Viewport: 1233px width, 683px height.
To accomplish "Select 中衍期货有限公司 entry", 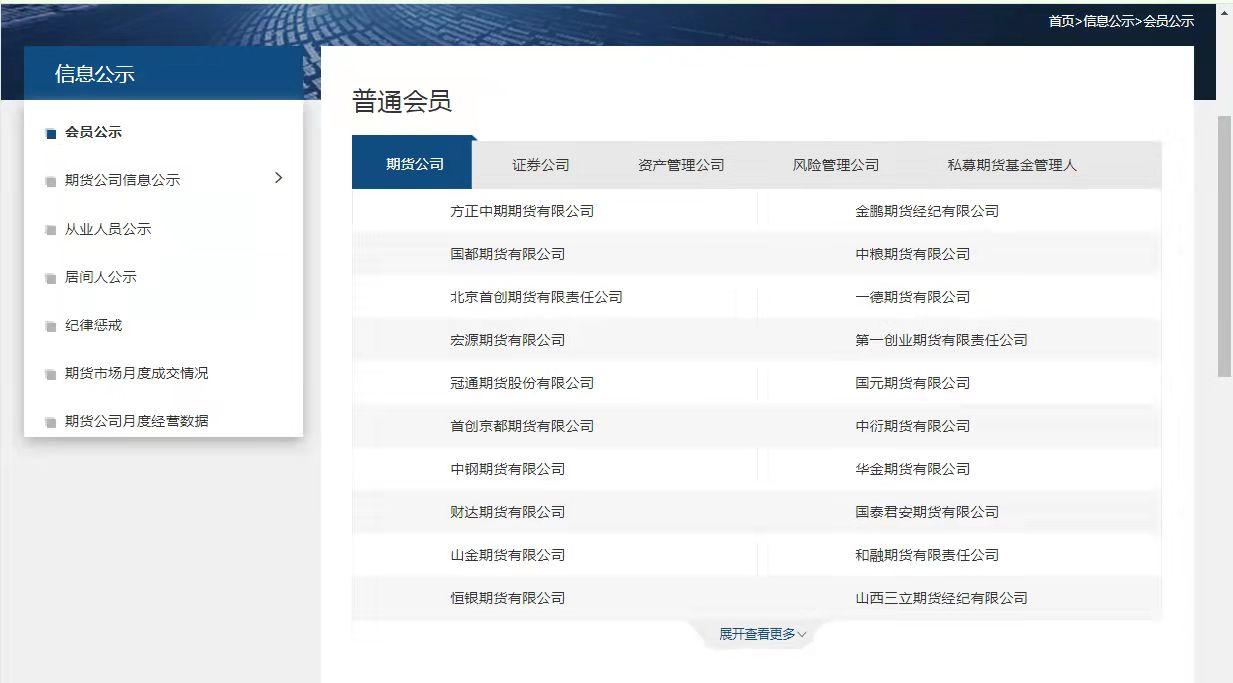I will coord(913,426).
